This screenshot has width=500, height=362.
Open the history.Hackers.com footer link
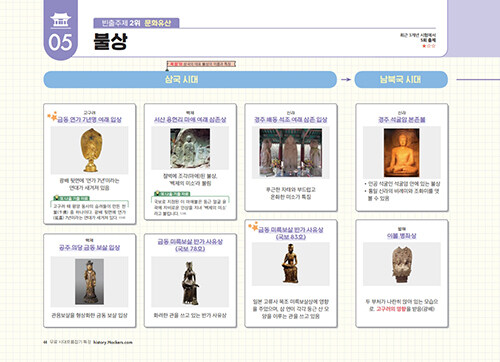113,342
